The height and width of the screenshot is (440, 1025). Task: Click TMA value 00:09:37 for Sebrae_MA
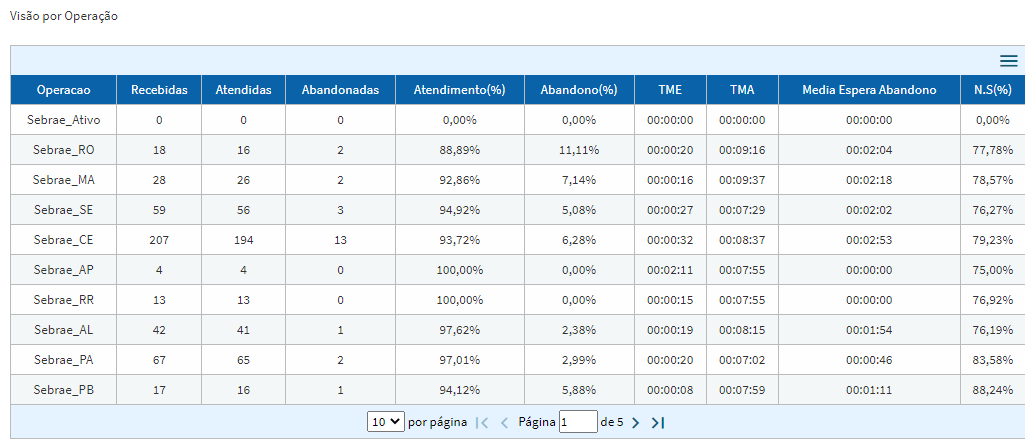coord(742,180)
